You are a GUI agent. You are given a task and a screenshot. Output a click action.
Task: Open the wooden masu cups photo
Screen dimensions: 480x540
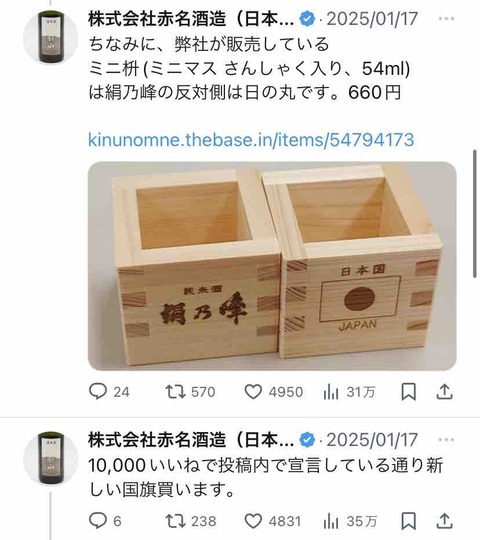click(x=272, y=266)
